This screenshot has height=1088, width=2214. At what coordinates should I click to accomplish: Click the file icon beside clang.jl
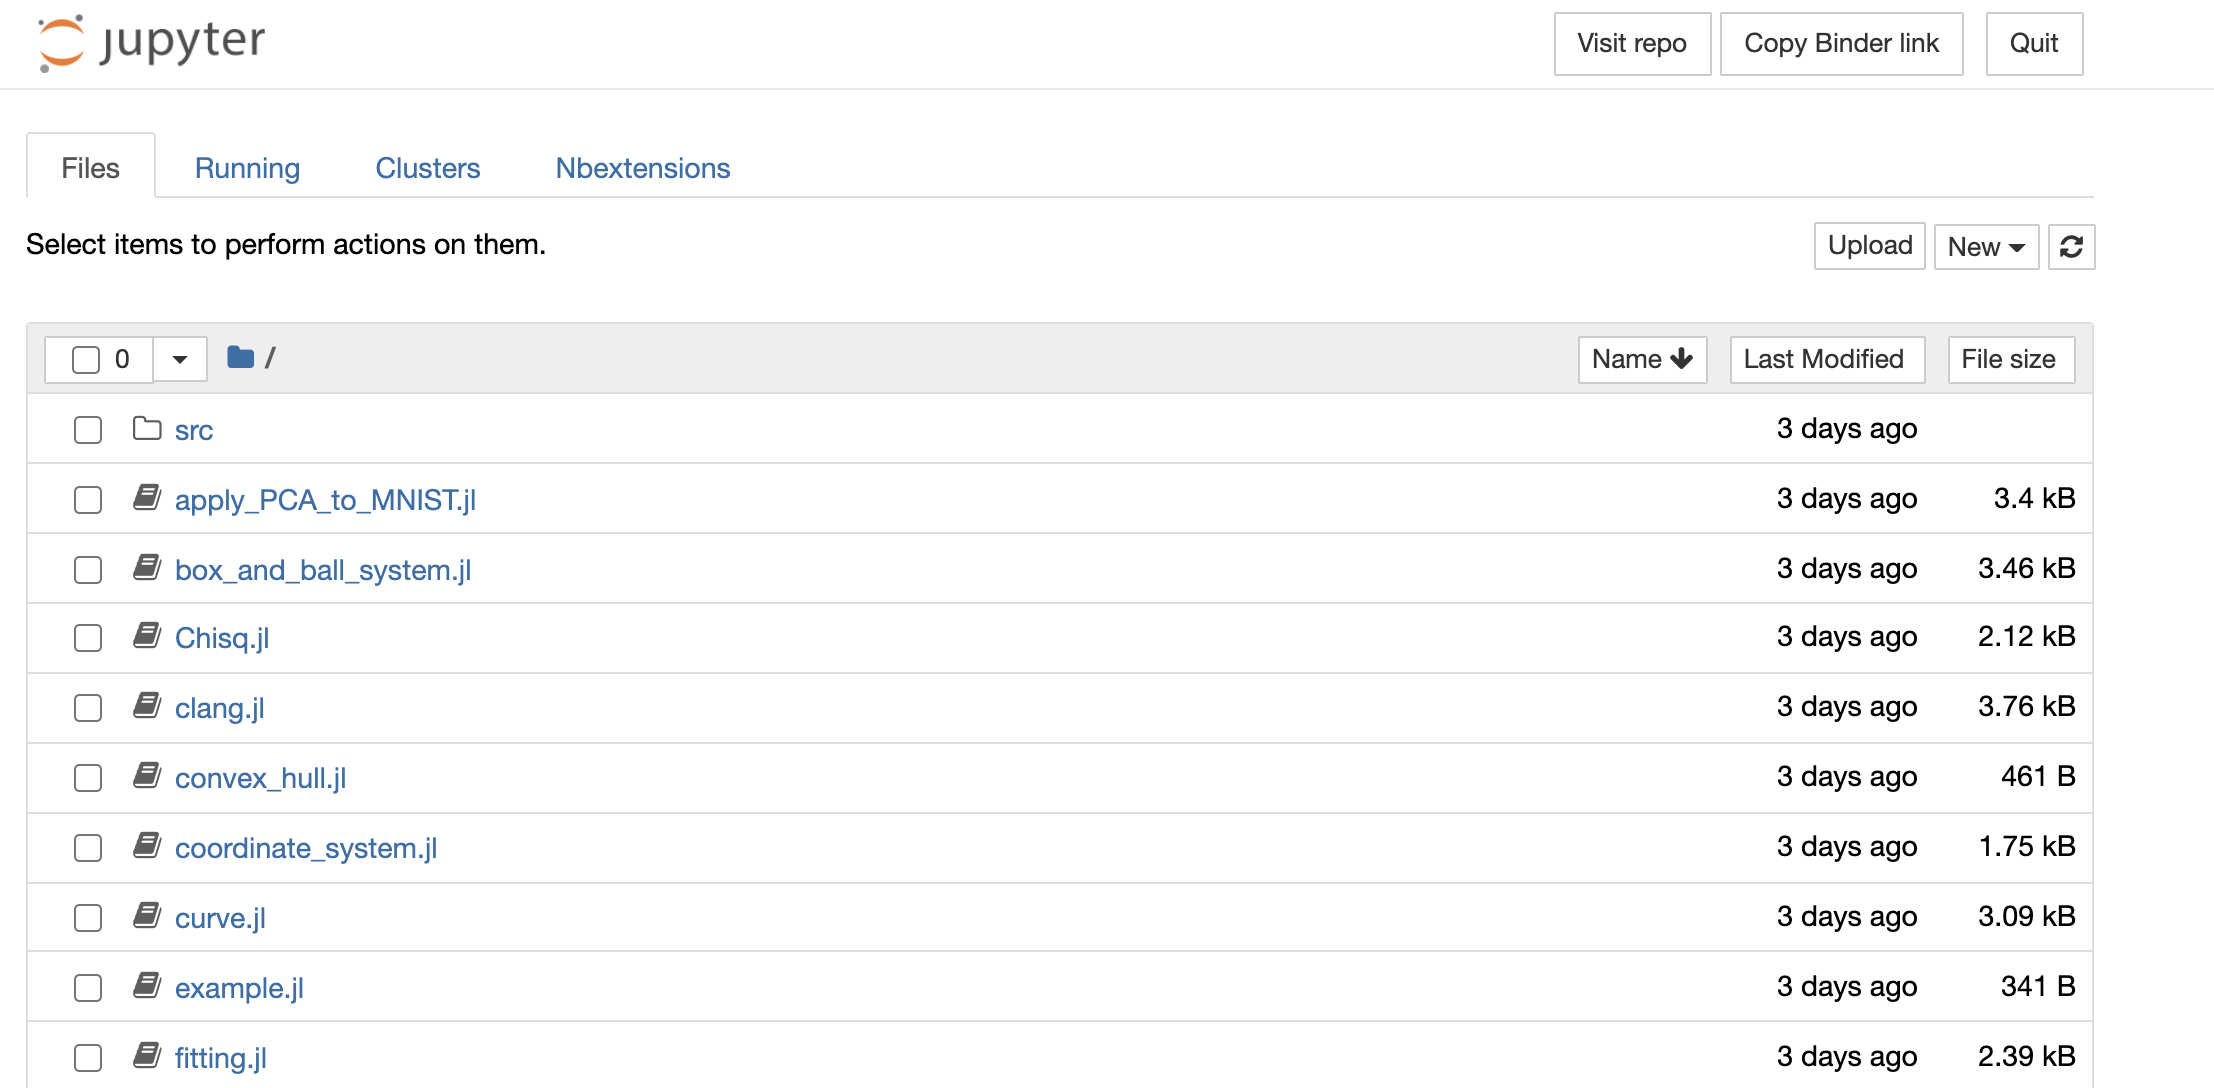click(147, 706)
